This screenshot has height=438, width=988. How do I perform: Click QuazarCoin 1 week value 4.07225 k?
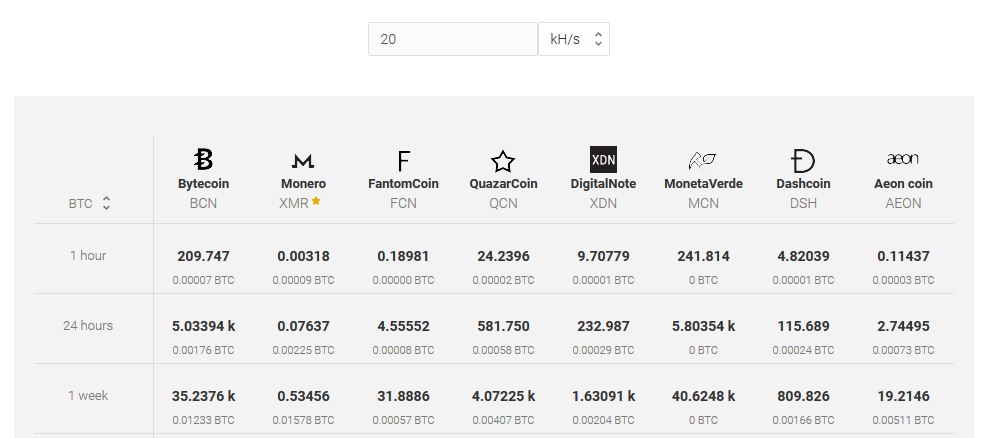click(x=503, y=396)
